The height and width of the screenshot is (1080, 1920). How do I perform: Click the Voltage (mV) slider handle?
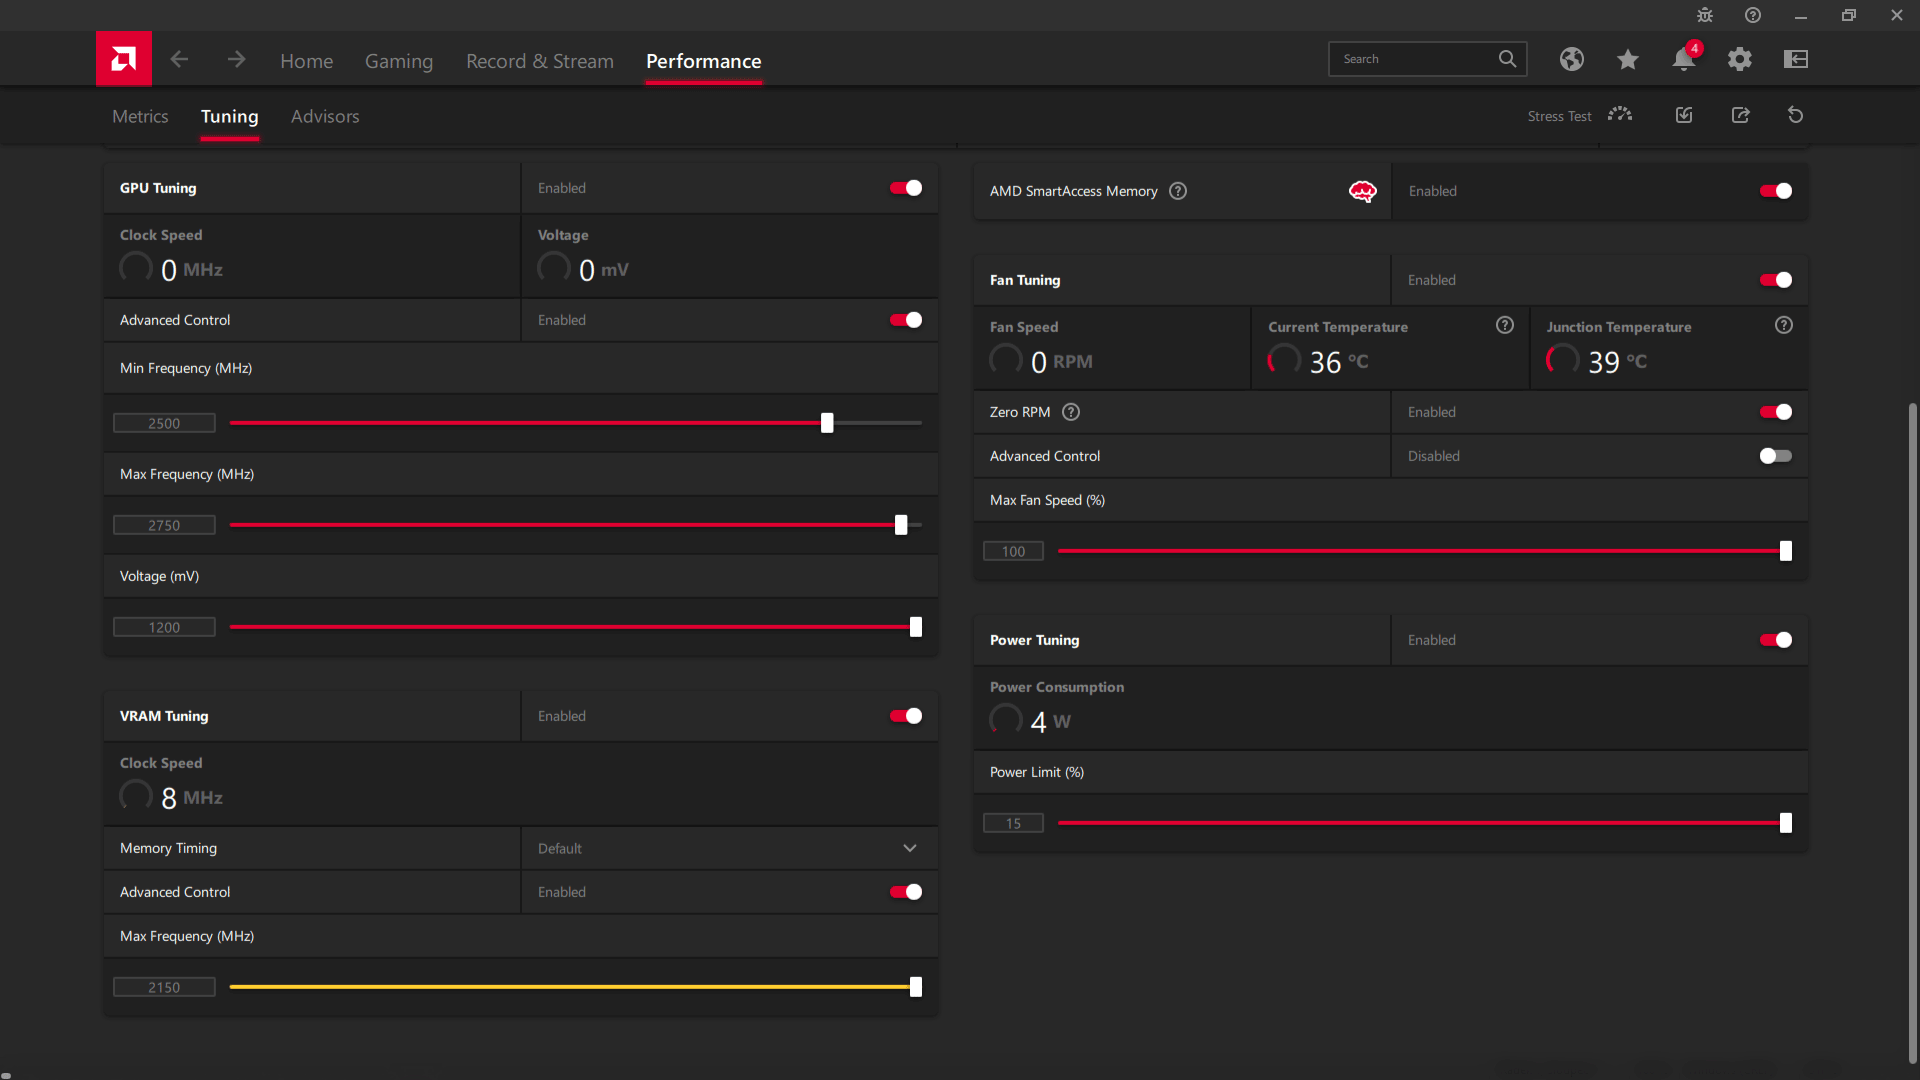916,627
